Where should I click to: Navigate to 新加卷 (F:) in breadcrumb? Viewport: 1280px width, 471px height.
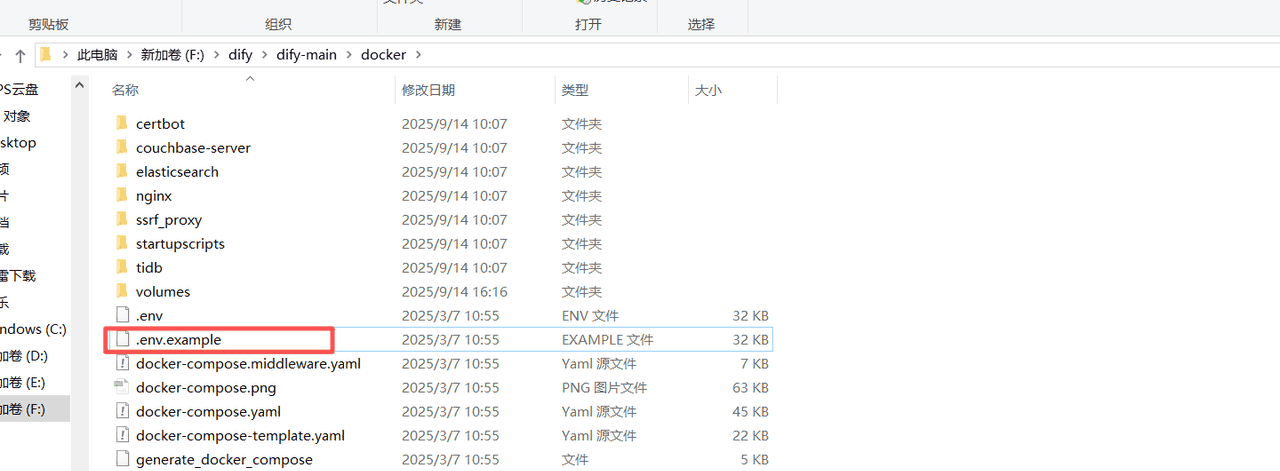coord(172,55)
